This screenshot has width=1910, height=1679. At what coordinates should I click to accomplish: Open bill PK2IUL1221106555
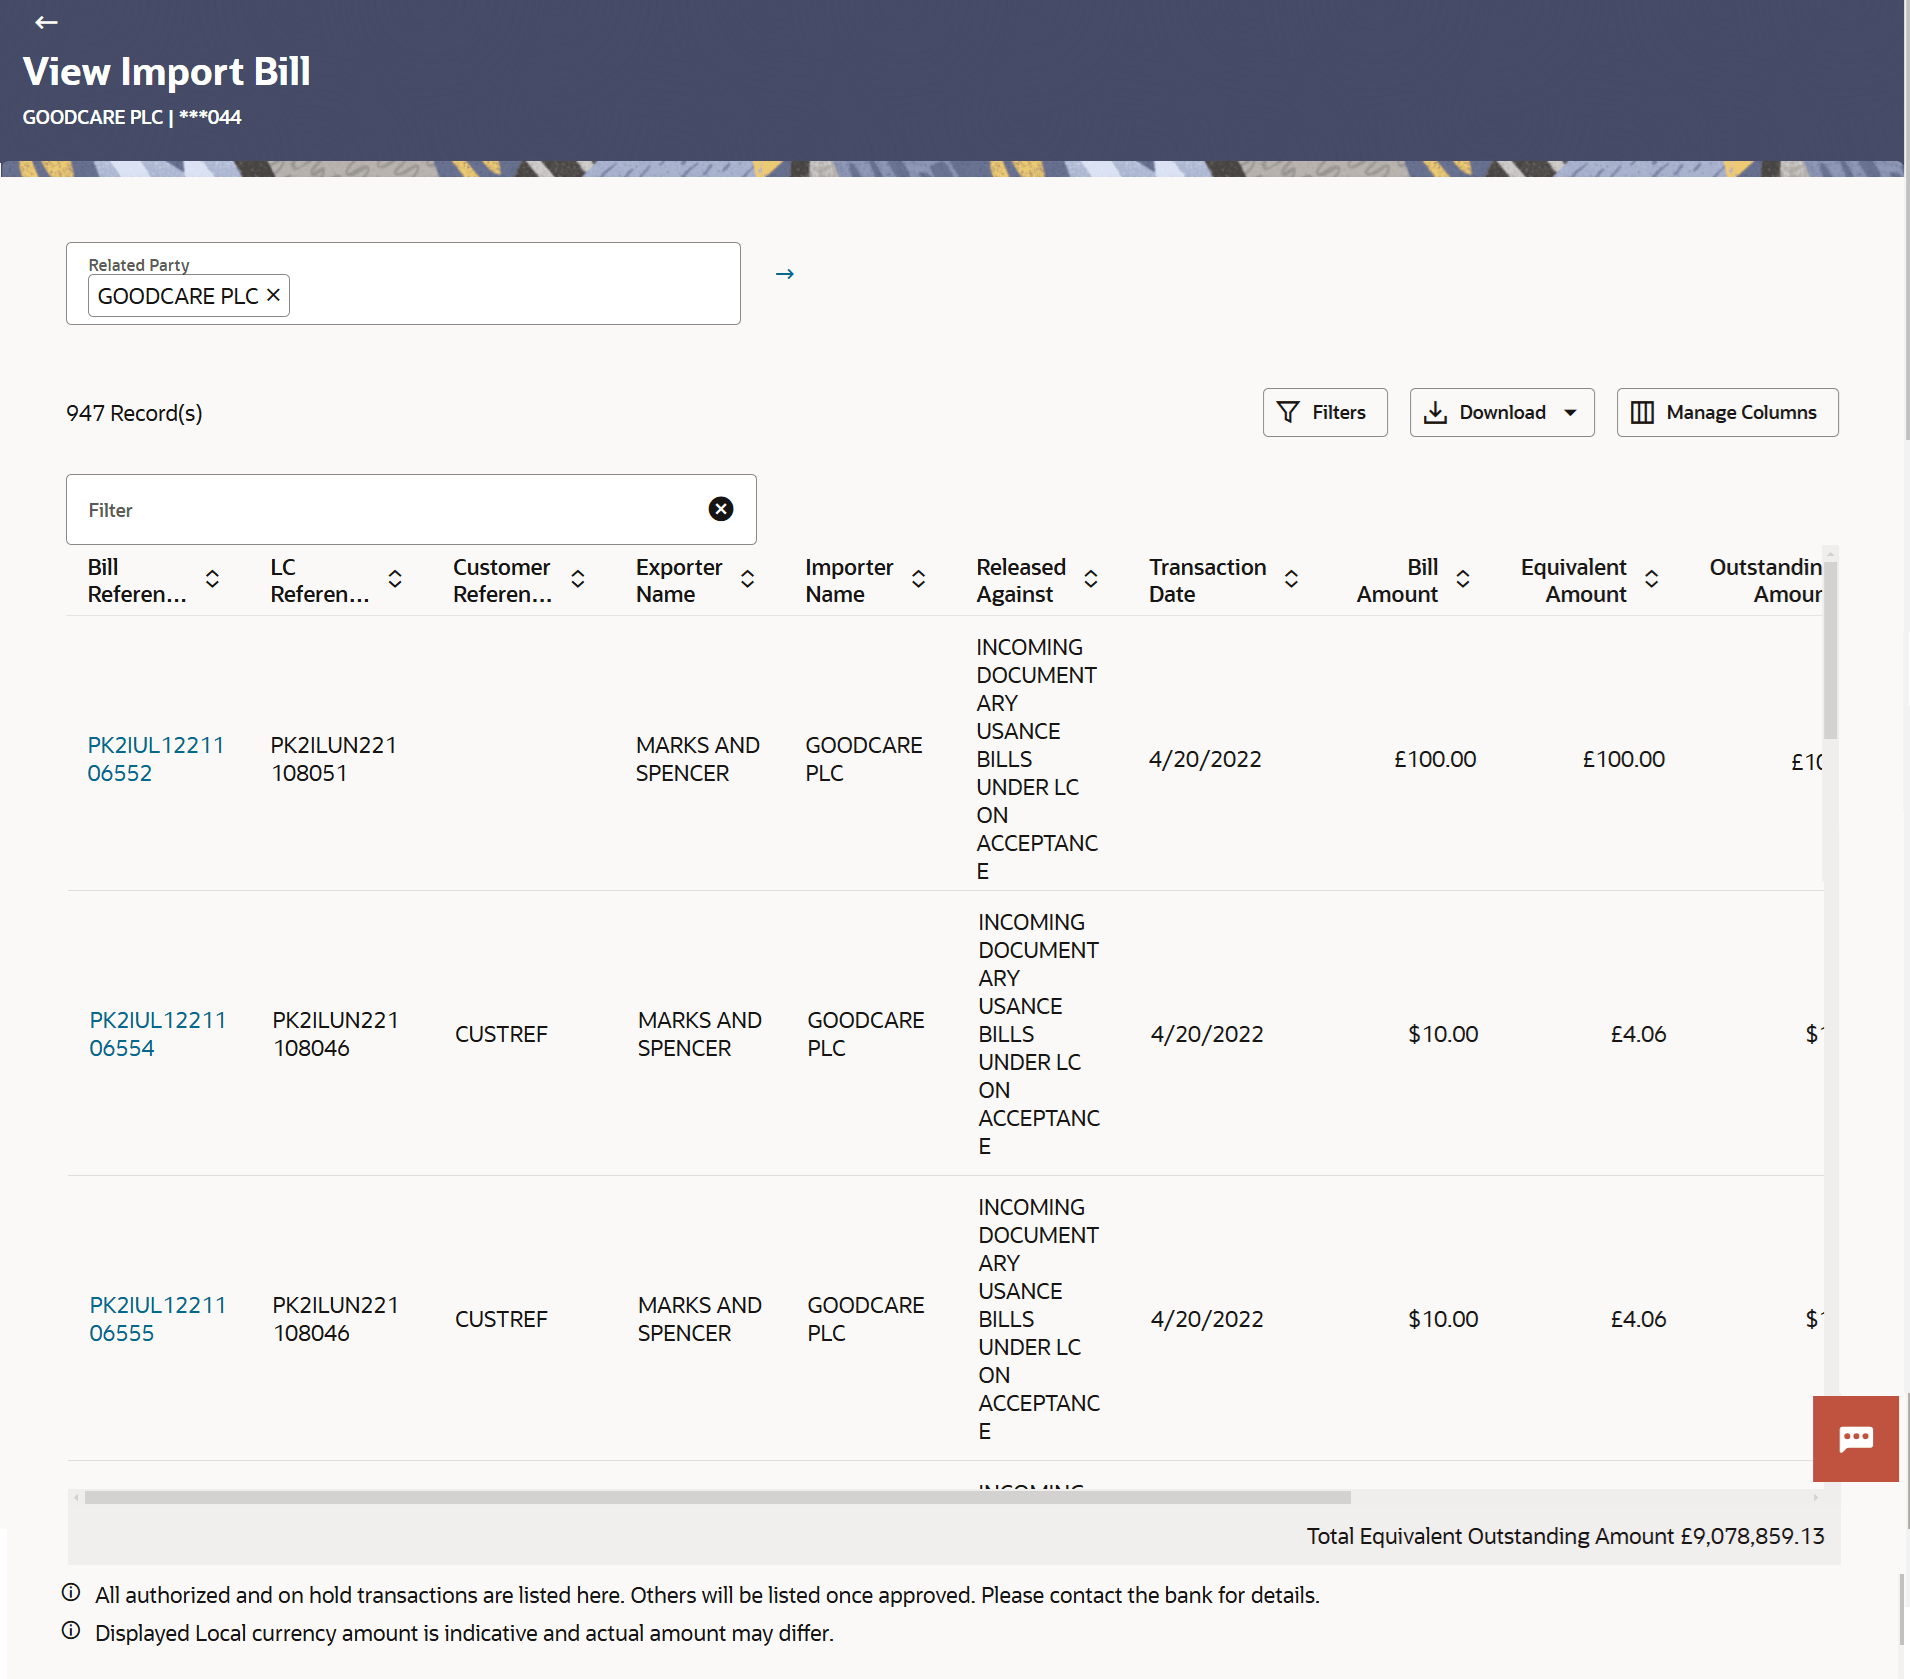[x=158, y=1319]
